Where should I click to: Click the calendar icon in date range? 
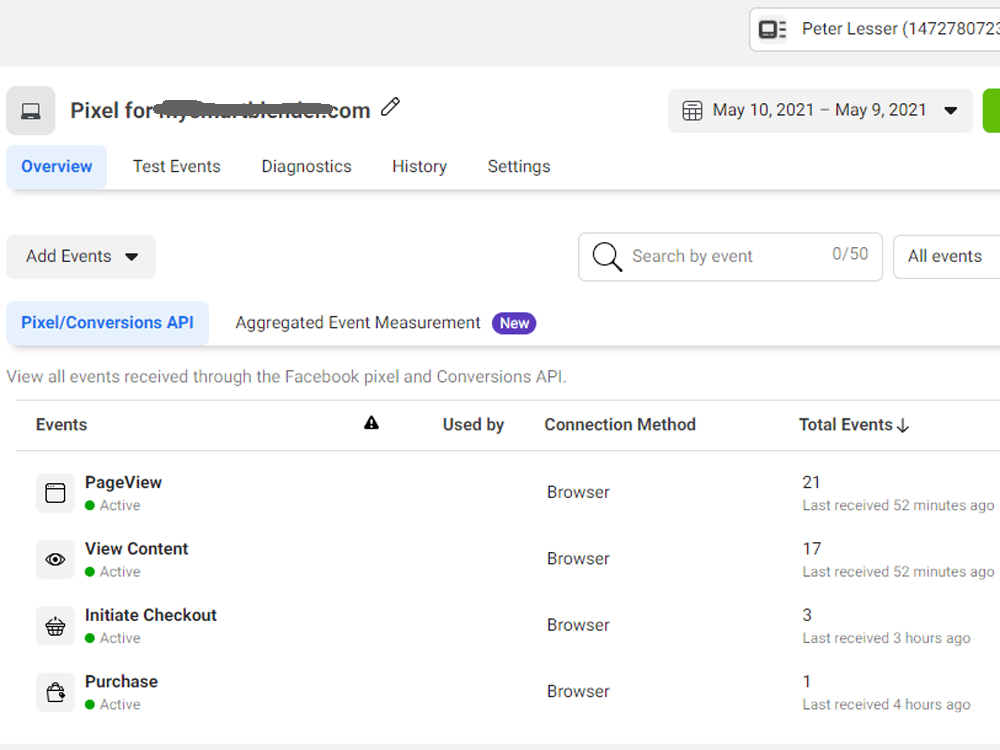pyautogui.click(x=692, y=110)
